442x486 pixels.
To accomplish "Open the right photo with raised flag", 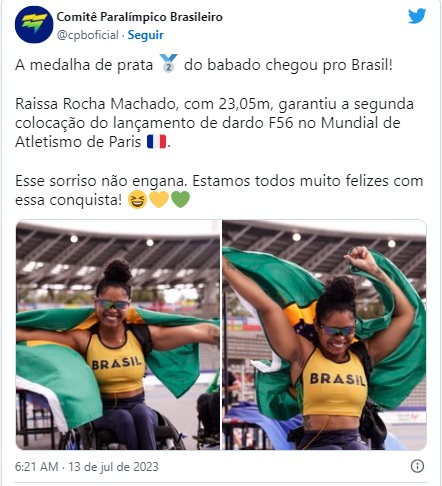I will 324,335.
